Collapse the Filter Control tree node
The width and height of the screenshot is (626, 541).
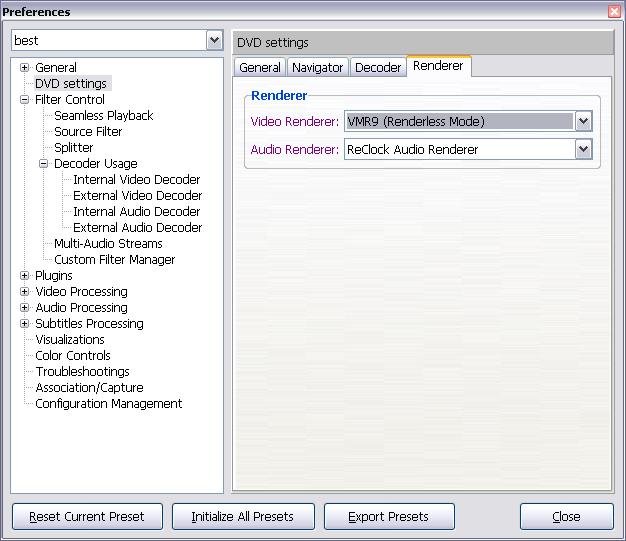click(25, 100)
